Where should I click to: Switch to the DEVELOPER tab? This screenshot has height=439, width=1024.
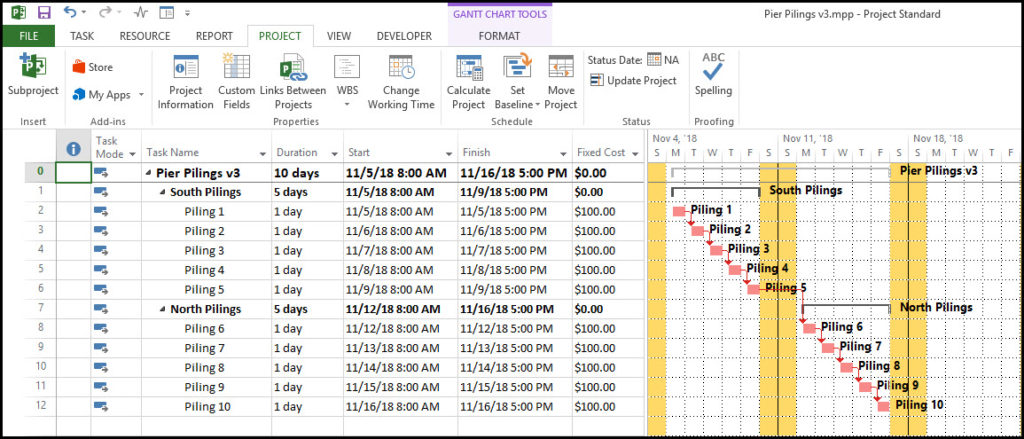[404, 37]
